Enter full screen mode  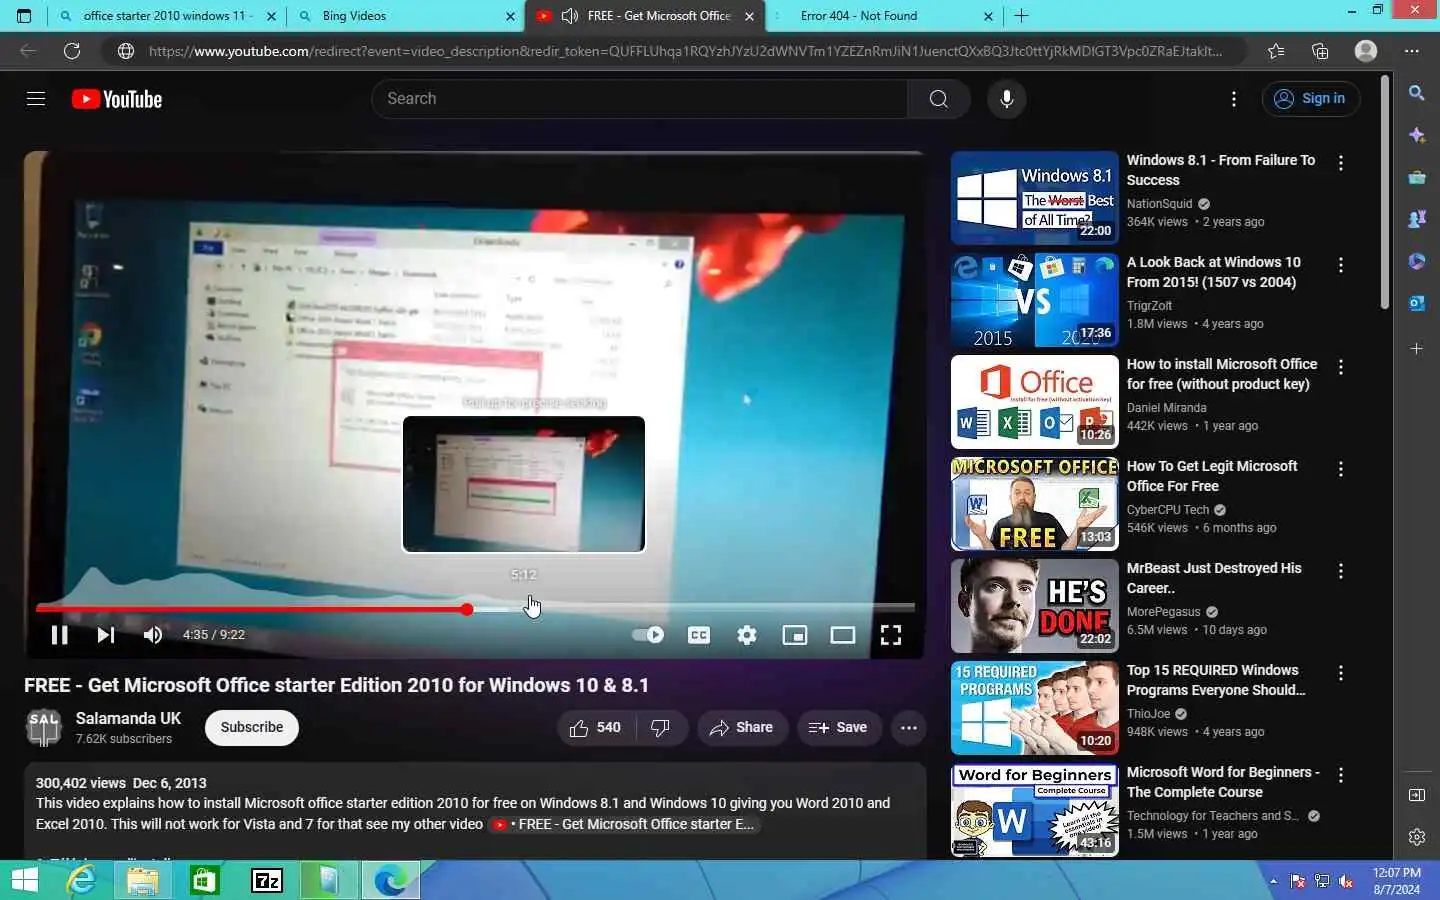tap(891, 635)
